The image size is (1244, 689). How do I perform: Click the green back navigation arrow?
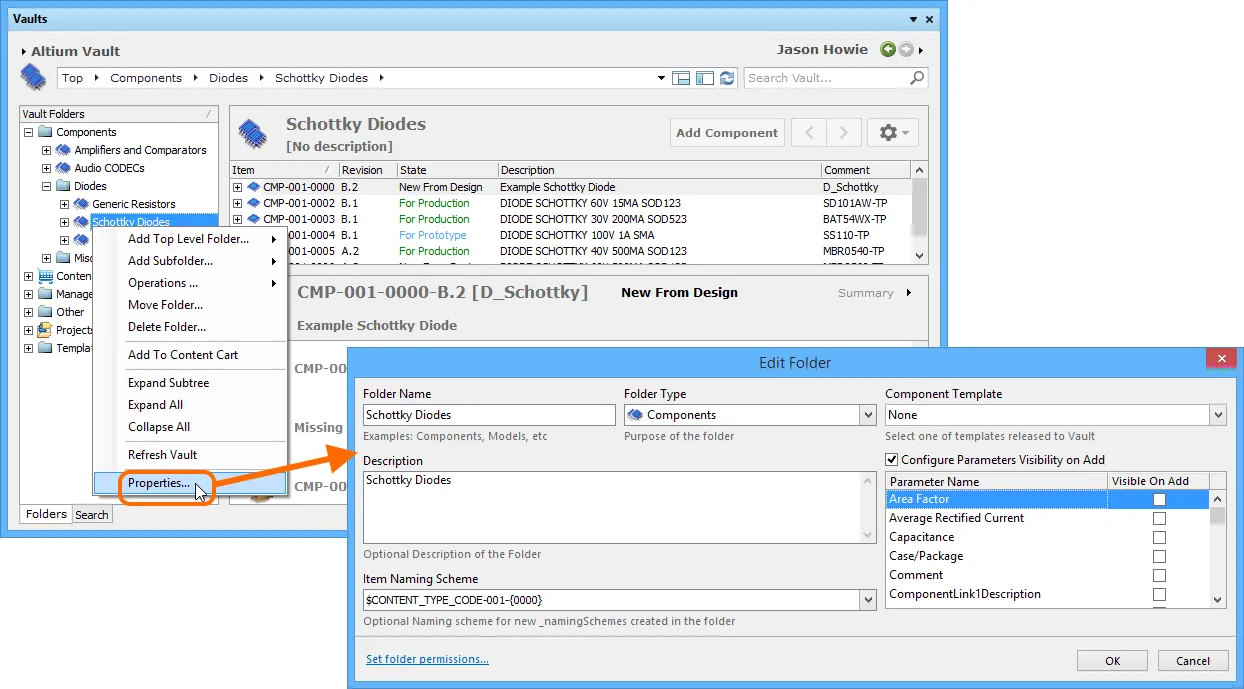tap(888, 50)
